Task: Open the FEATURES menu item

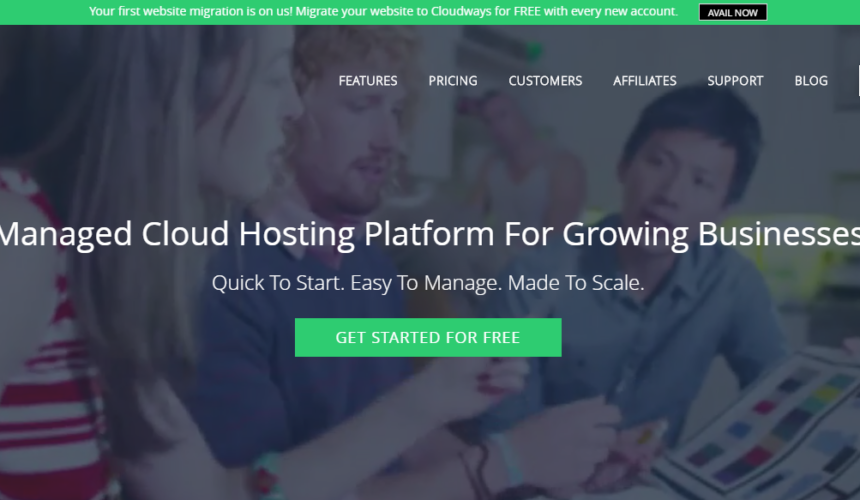Action: click(367, 81)
